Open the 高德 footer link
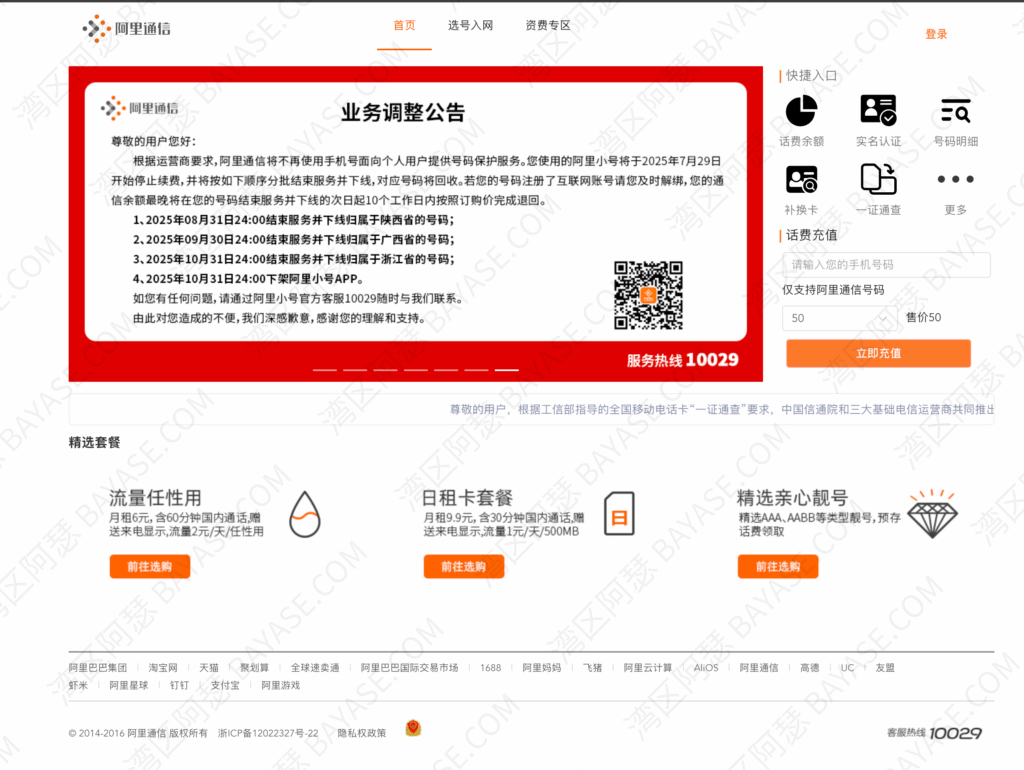The image size is (1024, 770). tap(810, 667)
